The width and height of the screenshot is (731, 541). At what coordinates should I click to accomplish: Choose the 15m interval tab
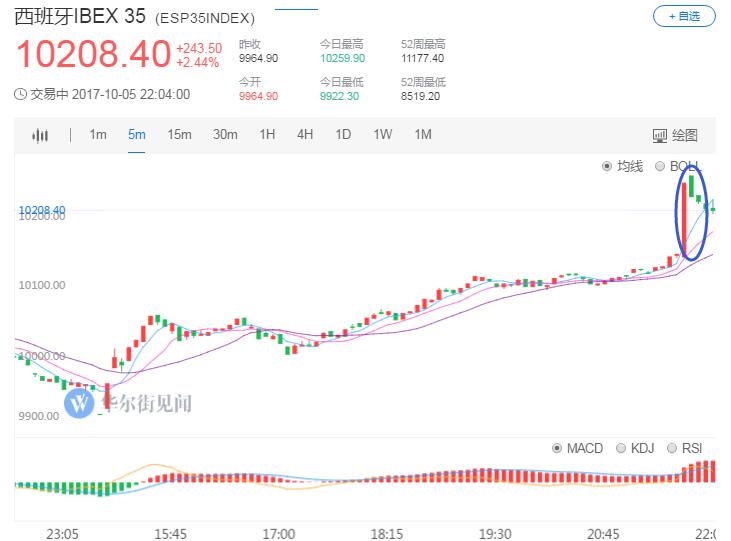(x=179, y=135)
